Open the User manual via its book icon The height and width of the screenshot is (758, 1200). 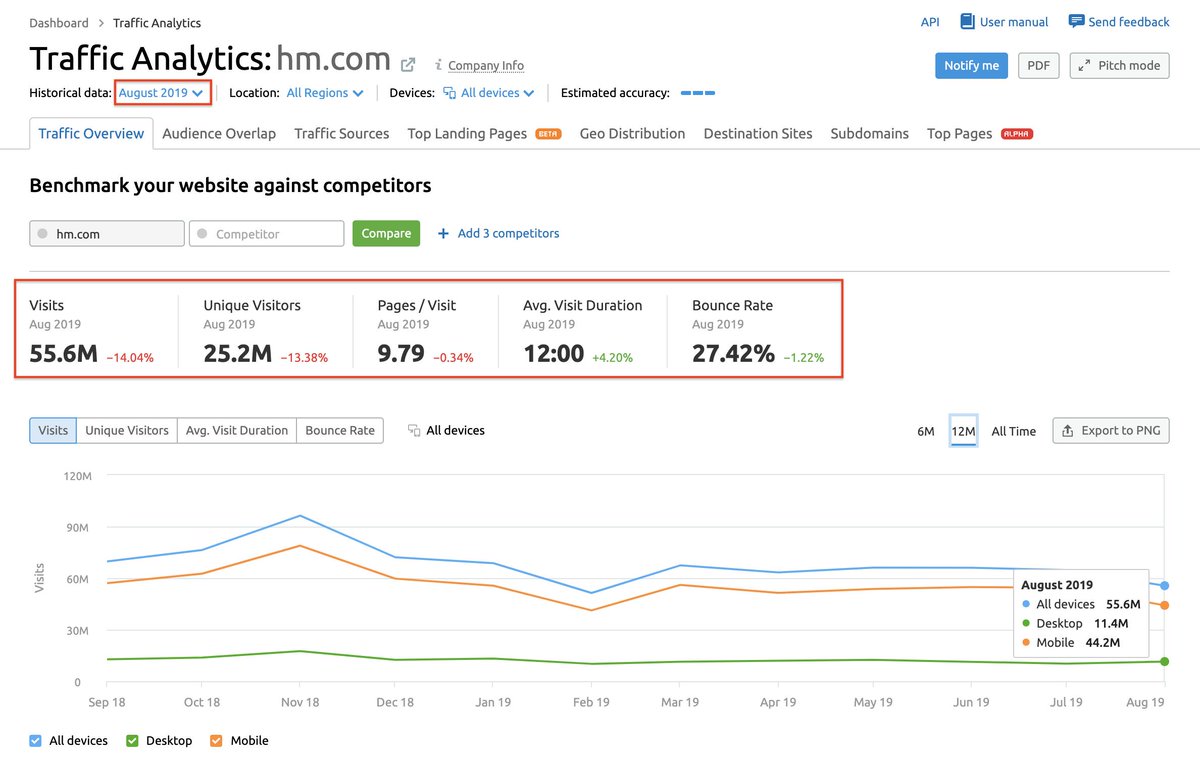tap(966, 21)
